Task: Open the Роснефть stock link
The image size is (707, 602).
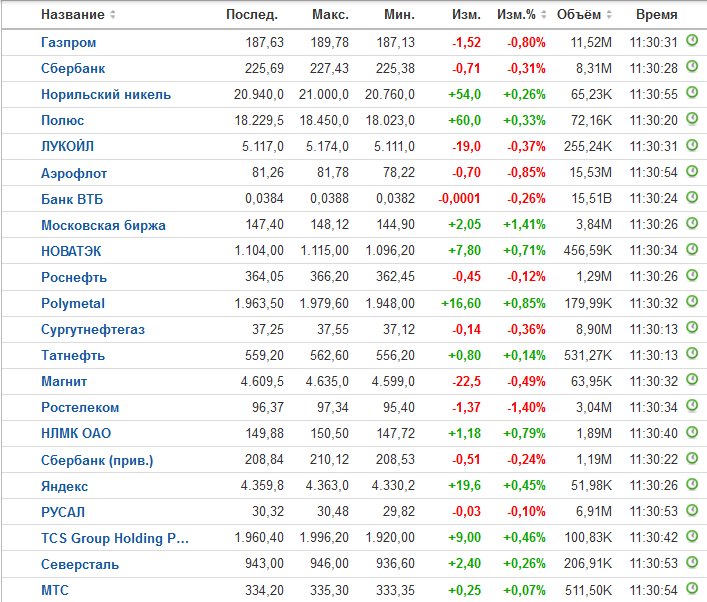Action: tap(74, 277)
